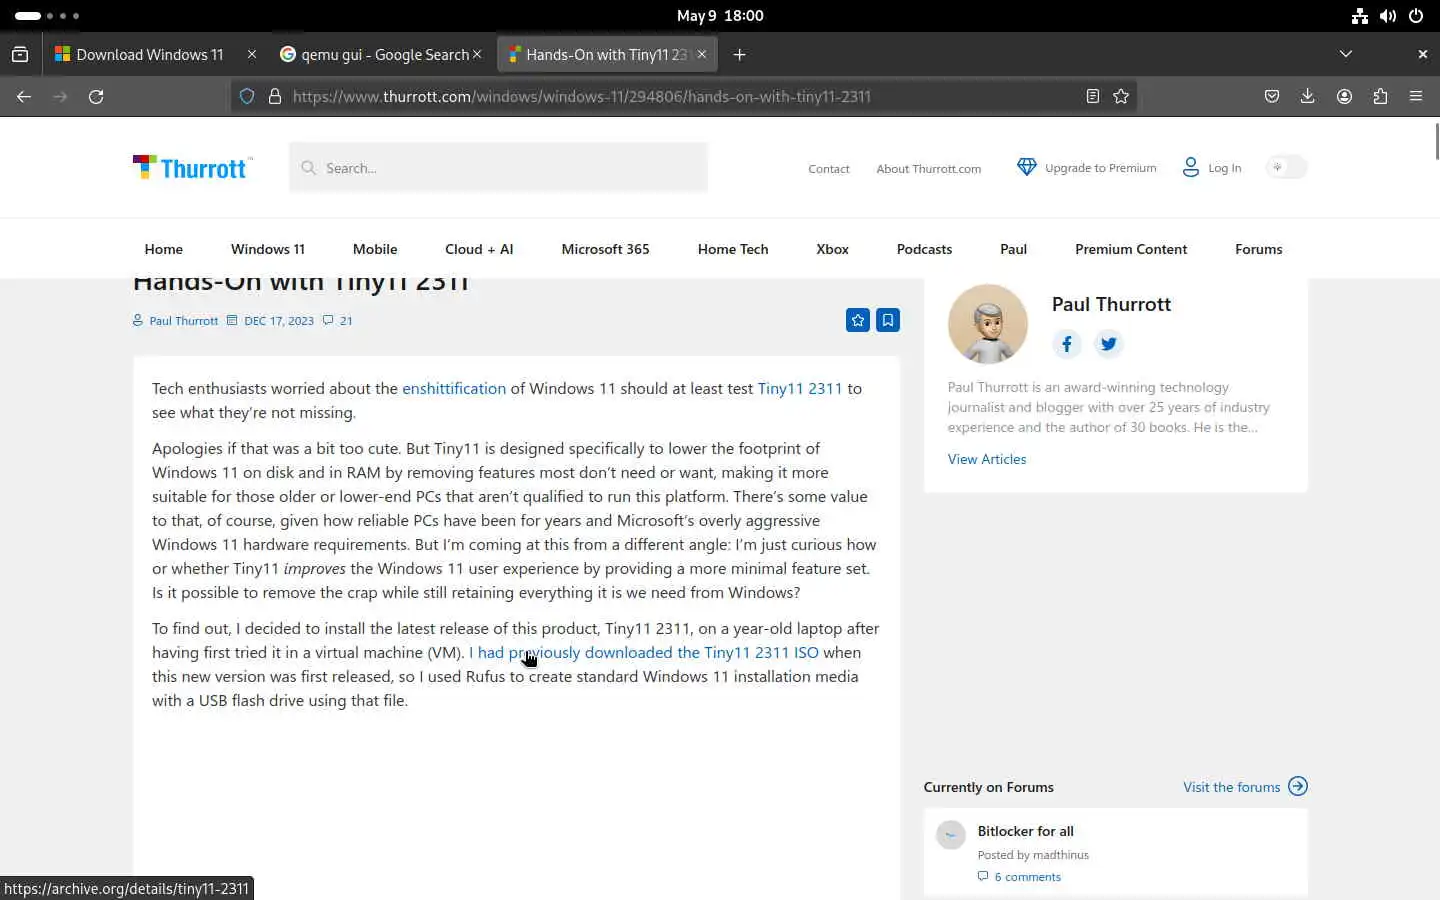Open the extensions puzzle icon
Image resolution: width=1440 pixels, height=900 pixels.
pos(1380,96)
